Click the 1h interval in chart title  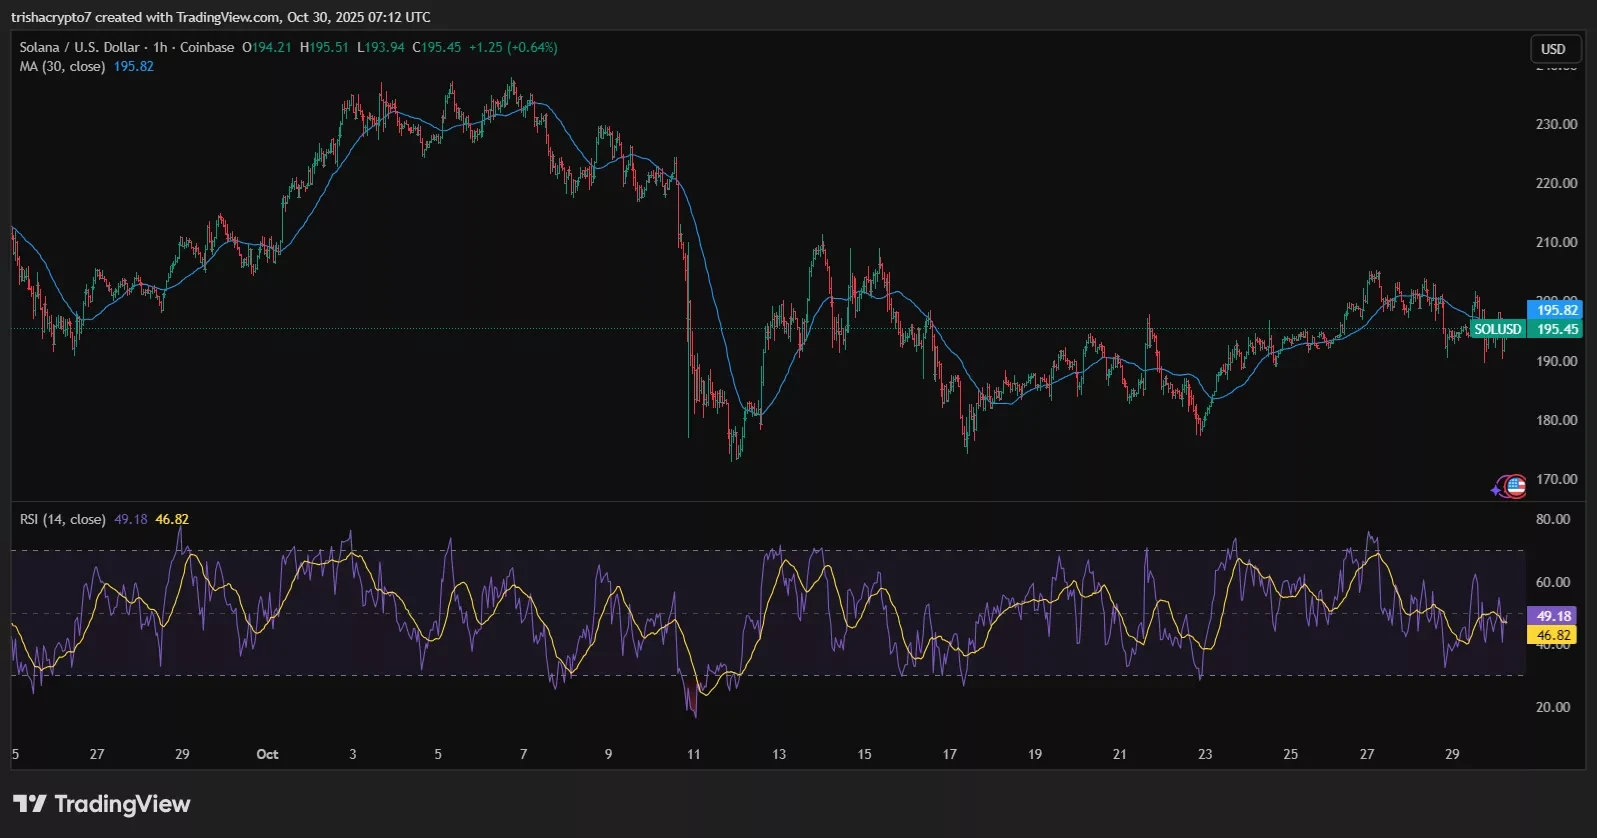tap(160, 47)
